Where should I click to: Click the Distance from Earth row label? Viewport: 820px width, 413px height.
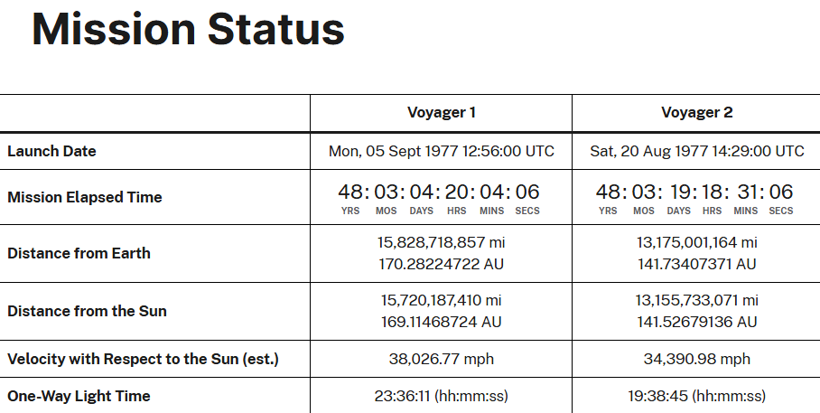coord(79,253)
